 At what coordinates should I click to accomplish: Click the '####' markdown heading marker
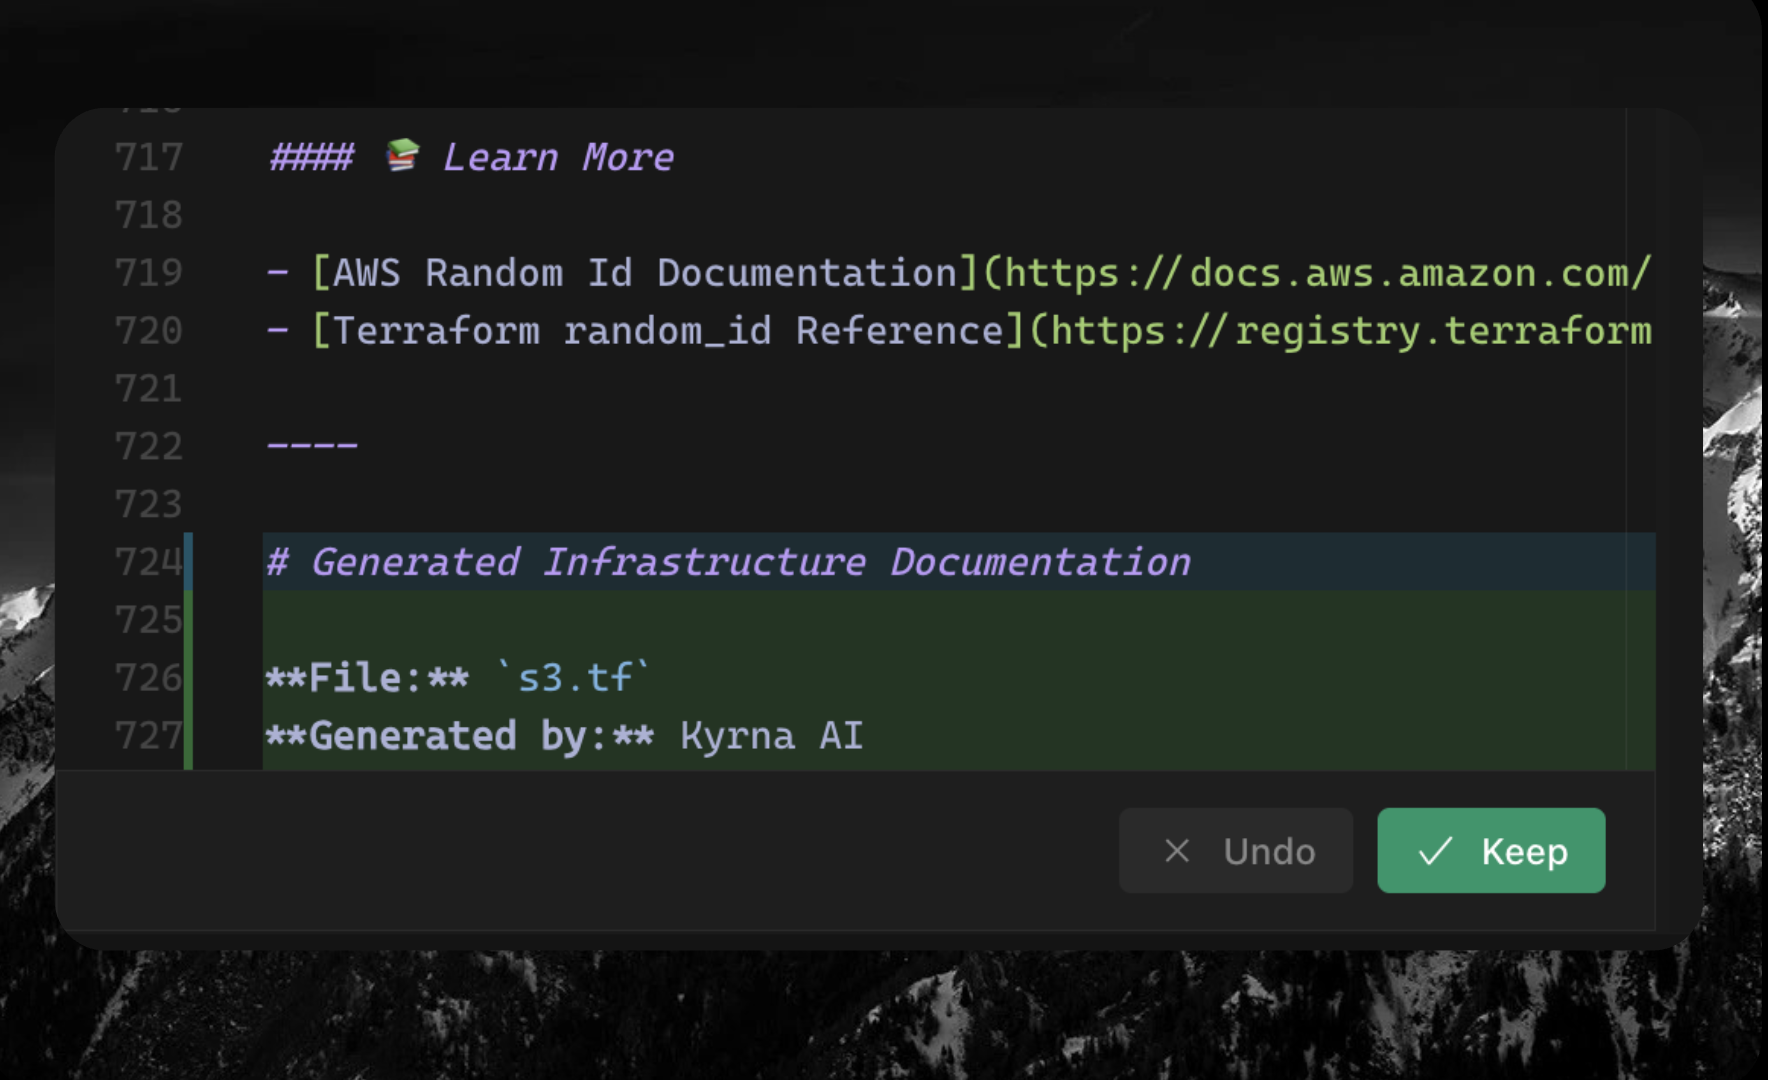tap(312, 157)
